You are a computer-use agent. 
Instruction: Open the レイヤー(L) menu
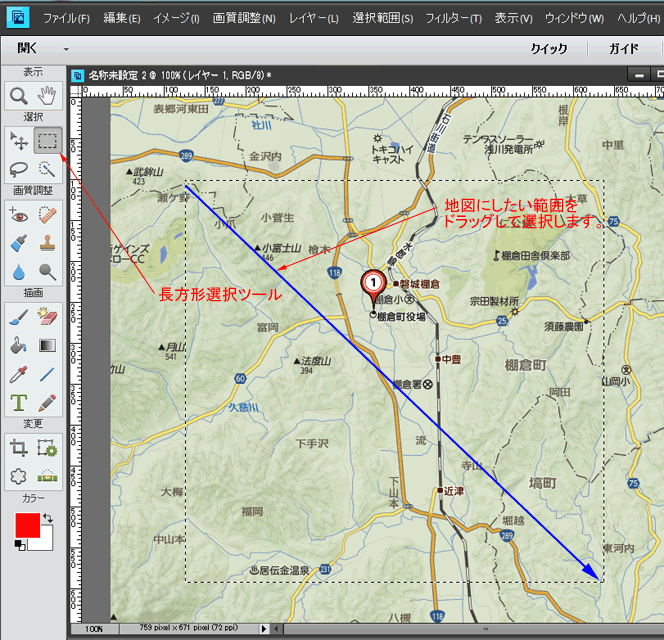coord(314,18)
